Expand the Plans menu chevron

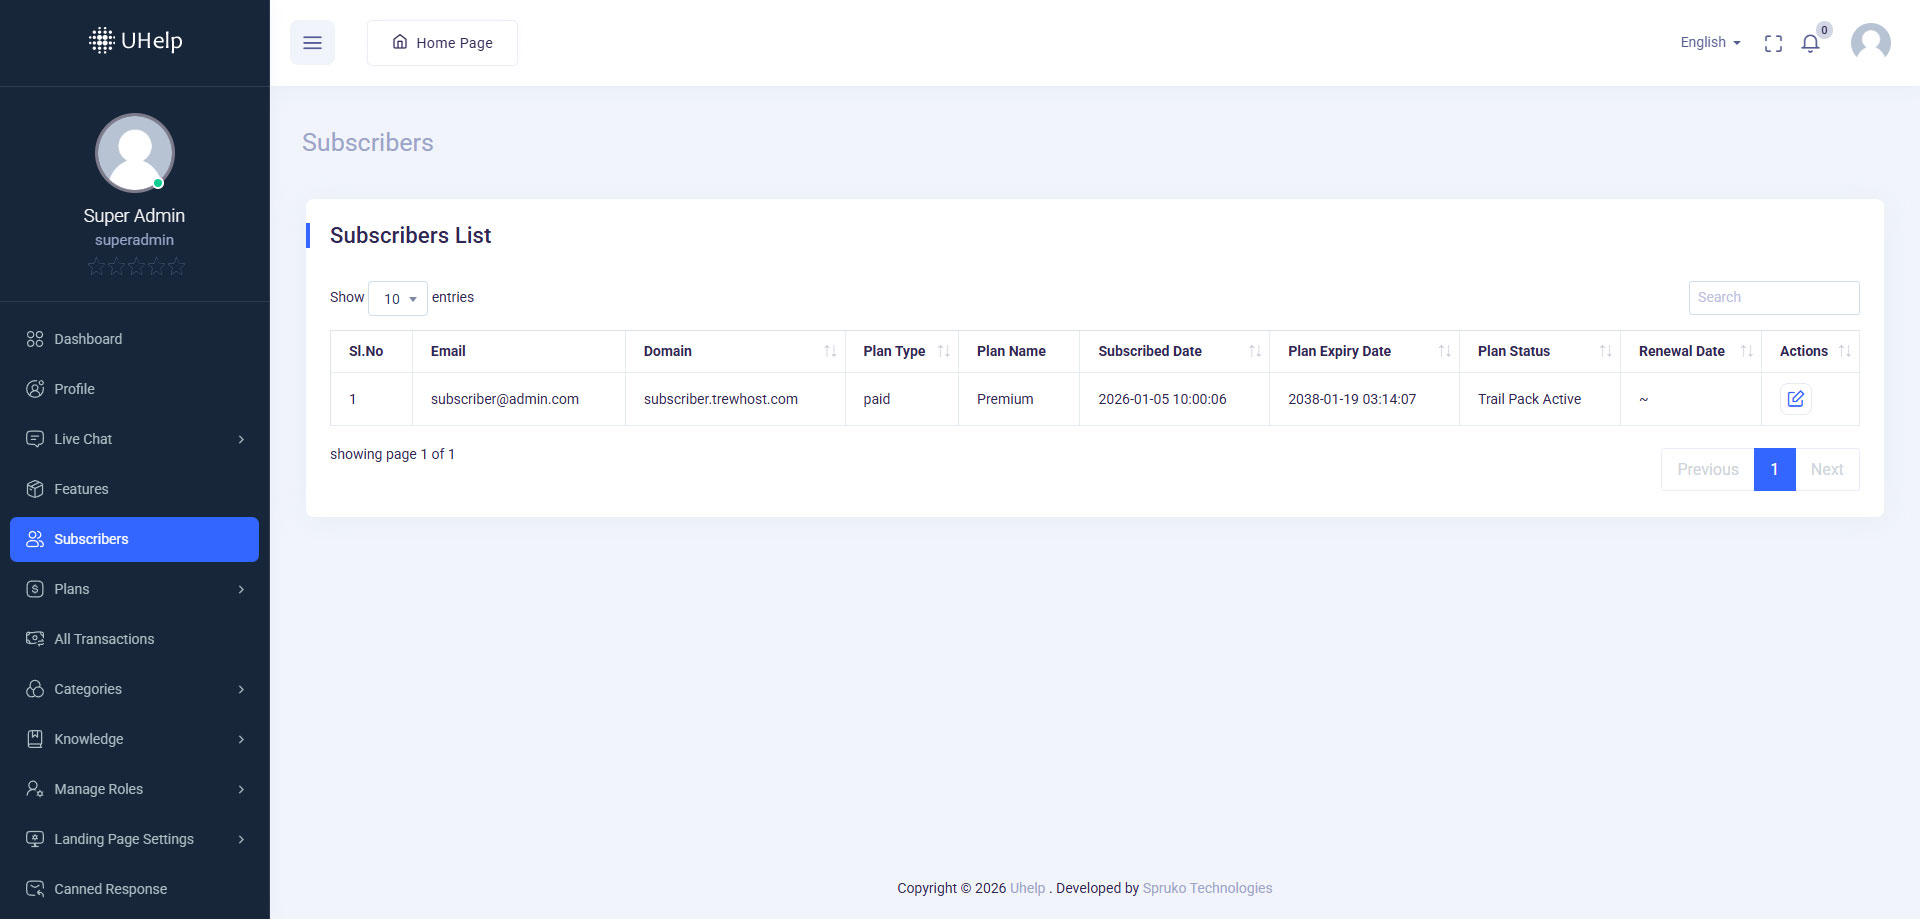241,589
